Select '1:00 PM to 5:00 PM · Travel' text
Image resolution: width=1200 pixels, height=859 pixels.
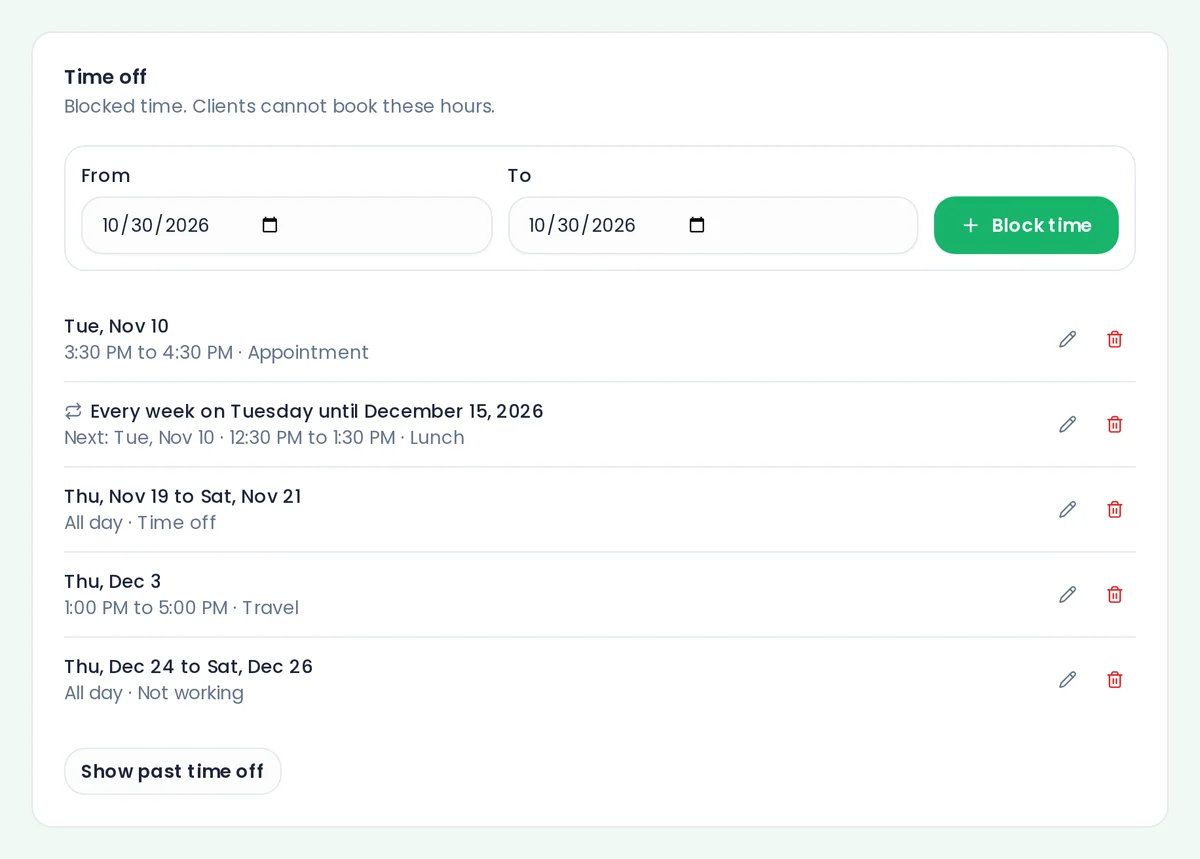[x=181, y=607]
